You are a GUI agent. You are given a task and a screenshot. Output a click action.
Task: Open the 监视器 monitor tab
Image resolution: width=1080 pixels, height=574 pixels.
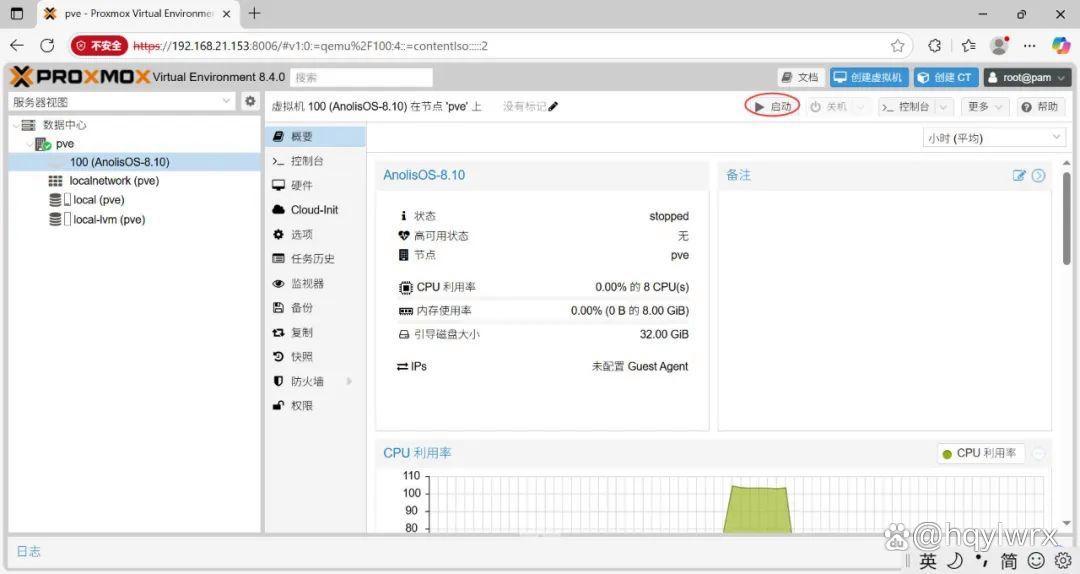coord(315,283)
